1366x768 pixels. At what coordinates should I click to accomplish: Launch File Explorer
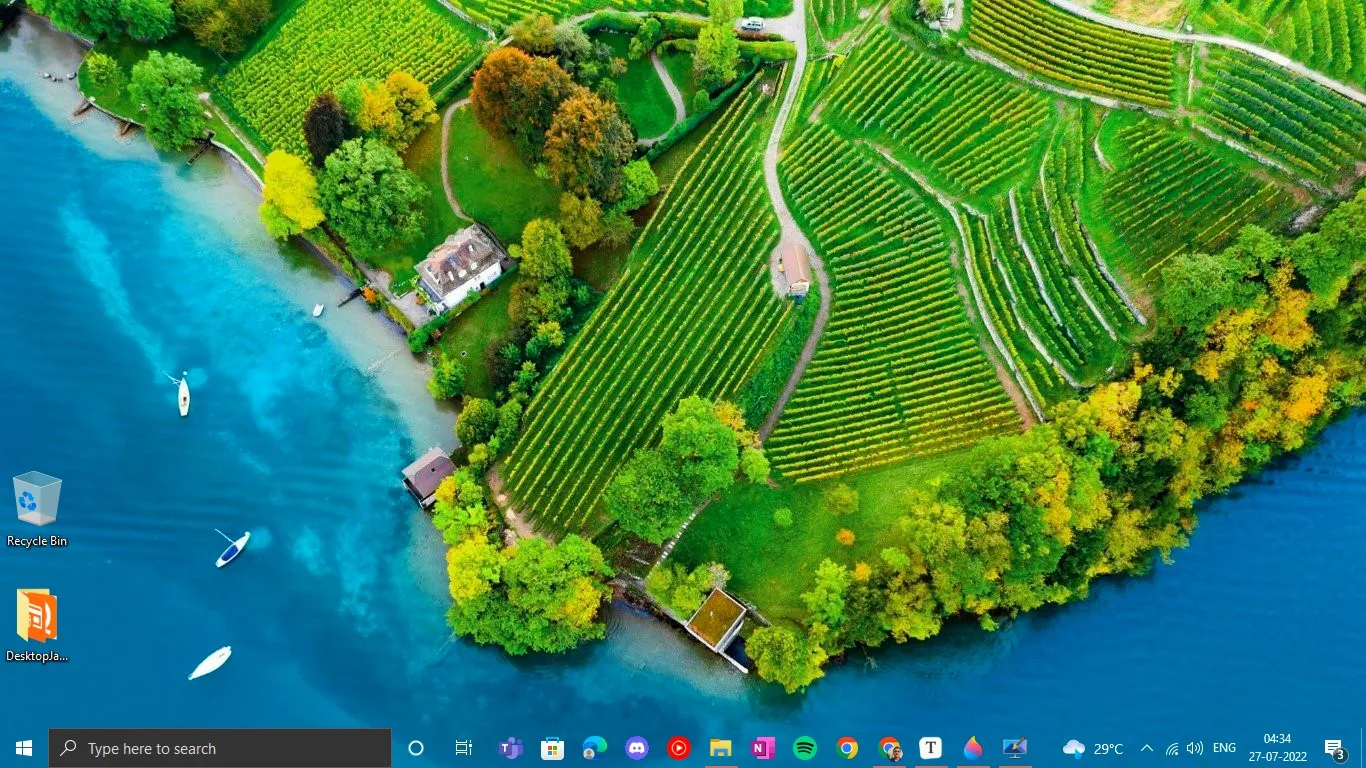[x=721, y=747]
